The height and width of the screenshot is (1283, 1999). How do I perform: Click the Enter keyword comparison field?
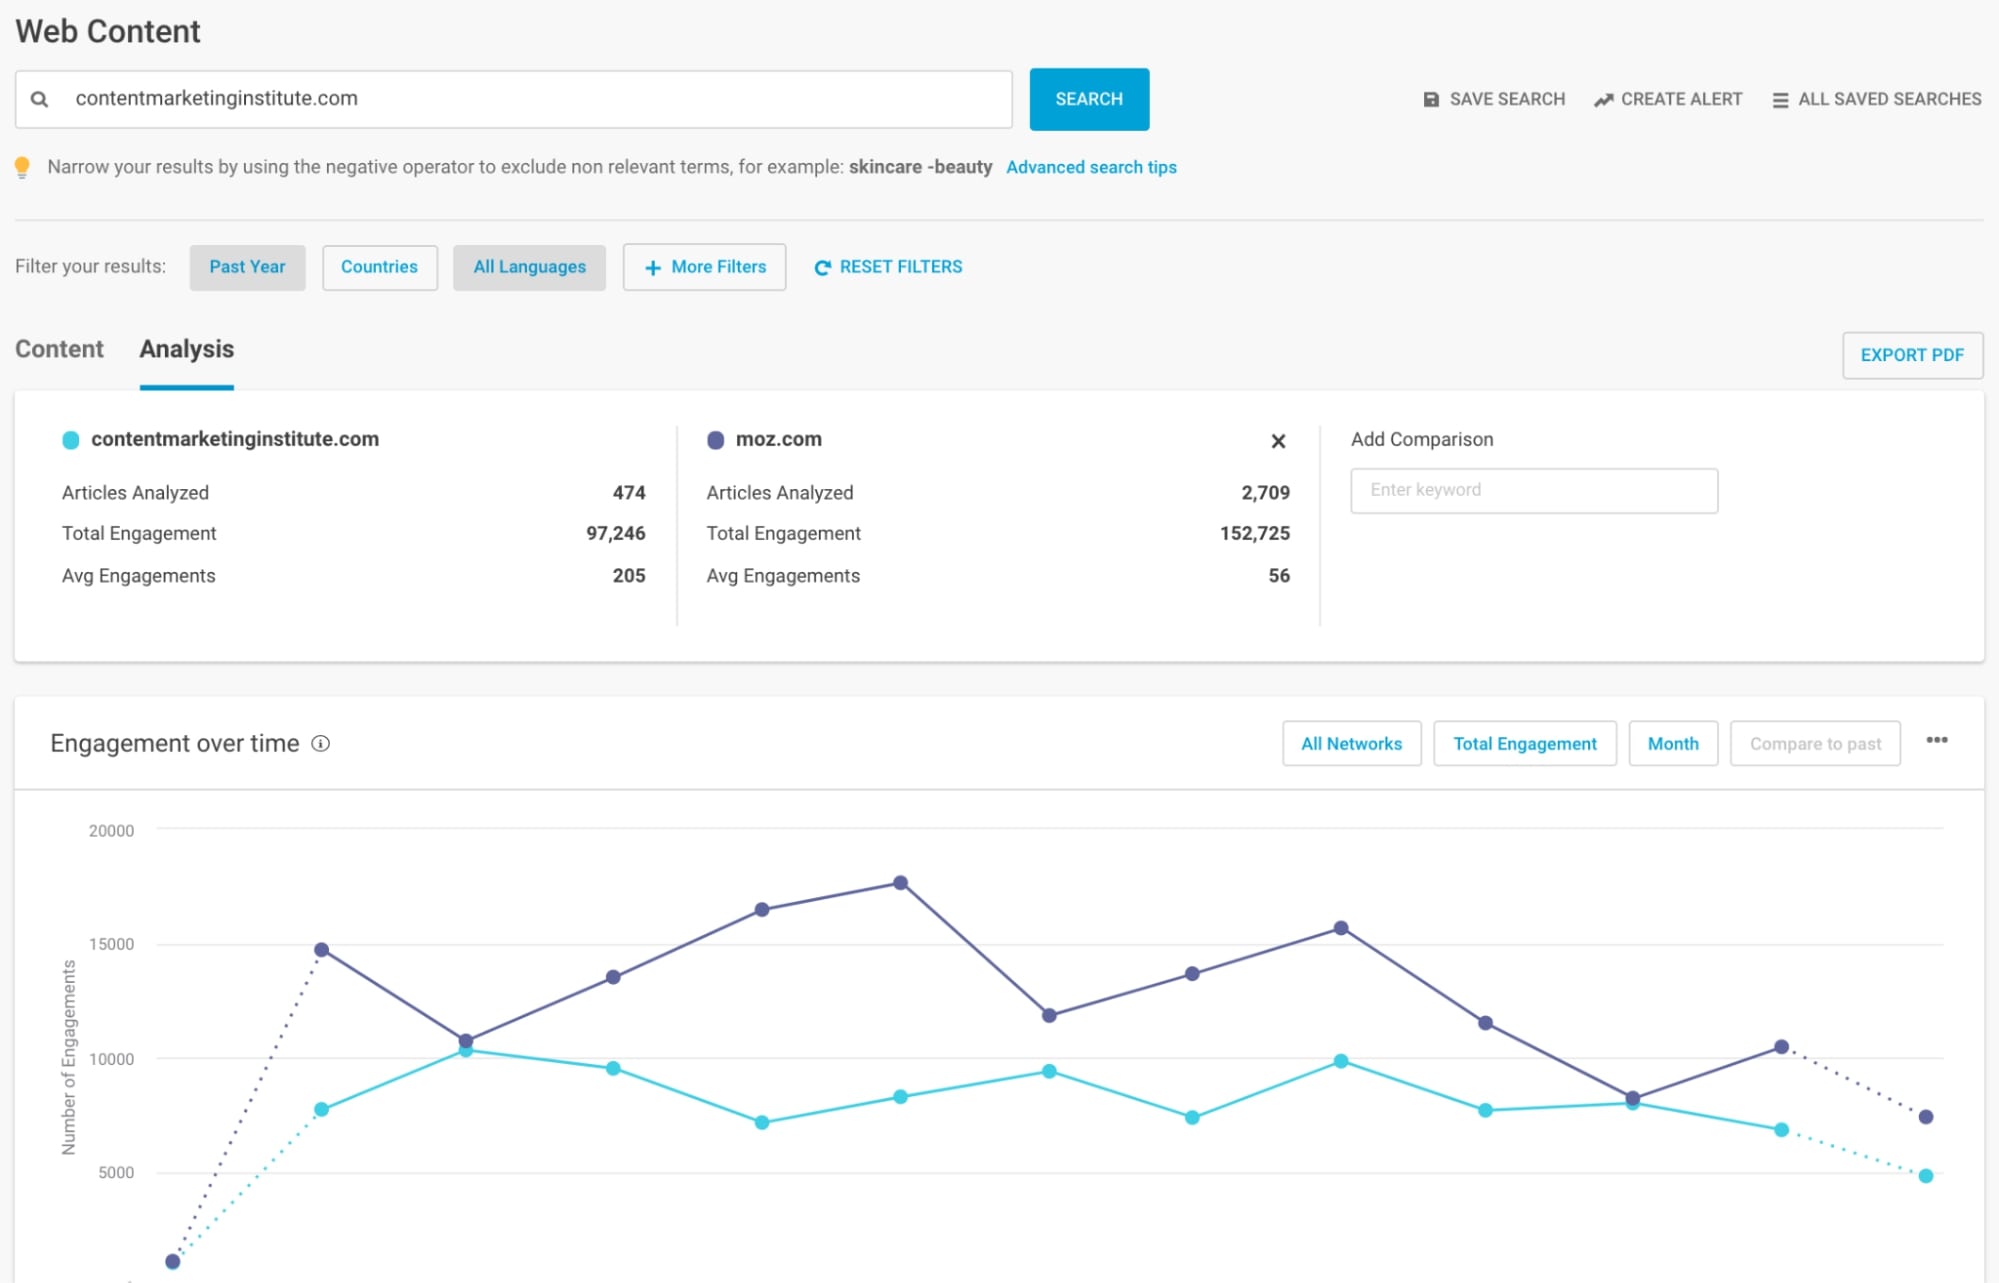pos(1533,490)
